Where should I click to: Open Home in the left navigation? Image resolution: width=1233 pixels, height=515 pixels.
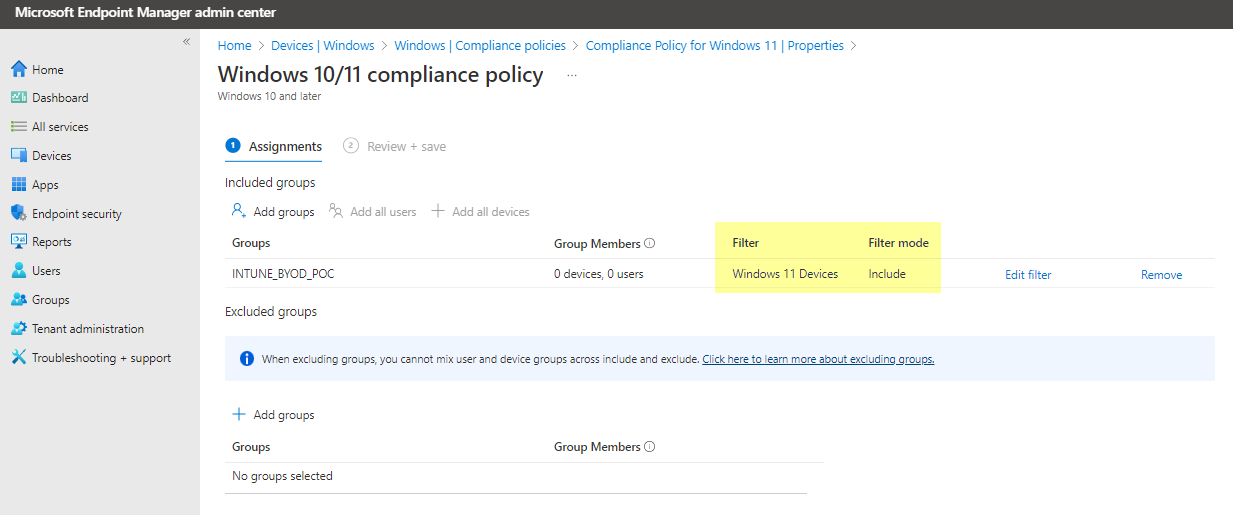pyautogui.click(x=48, y=70)
